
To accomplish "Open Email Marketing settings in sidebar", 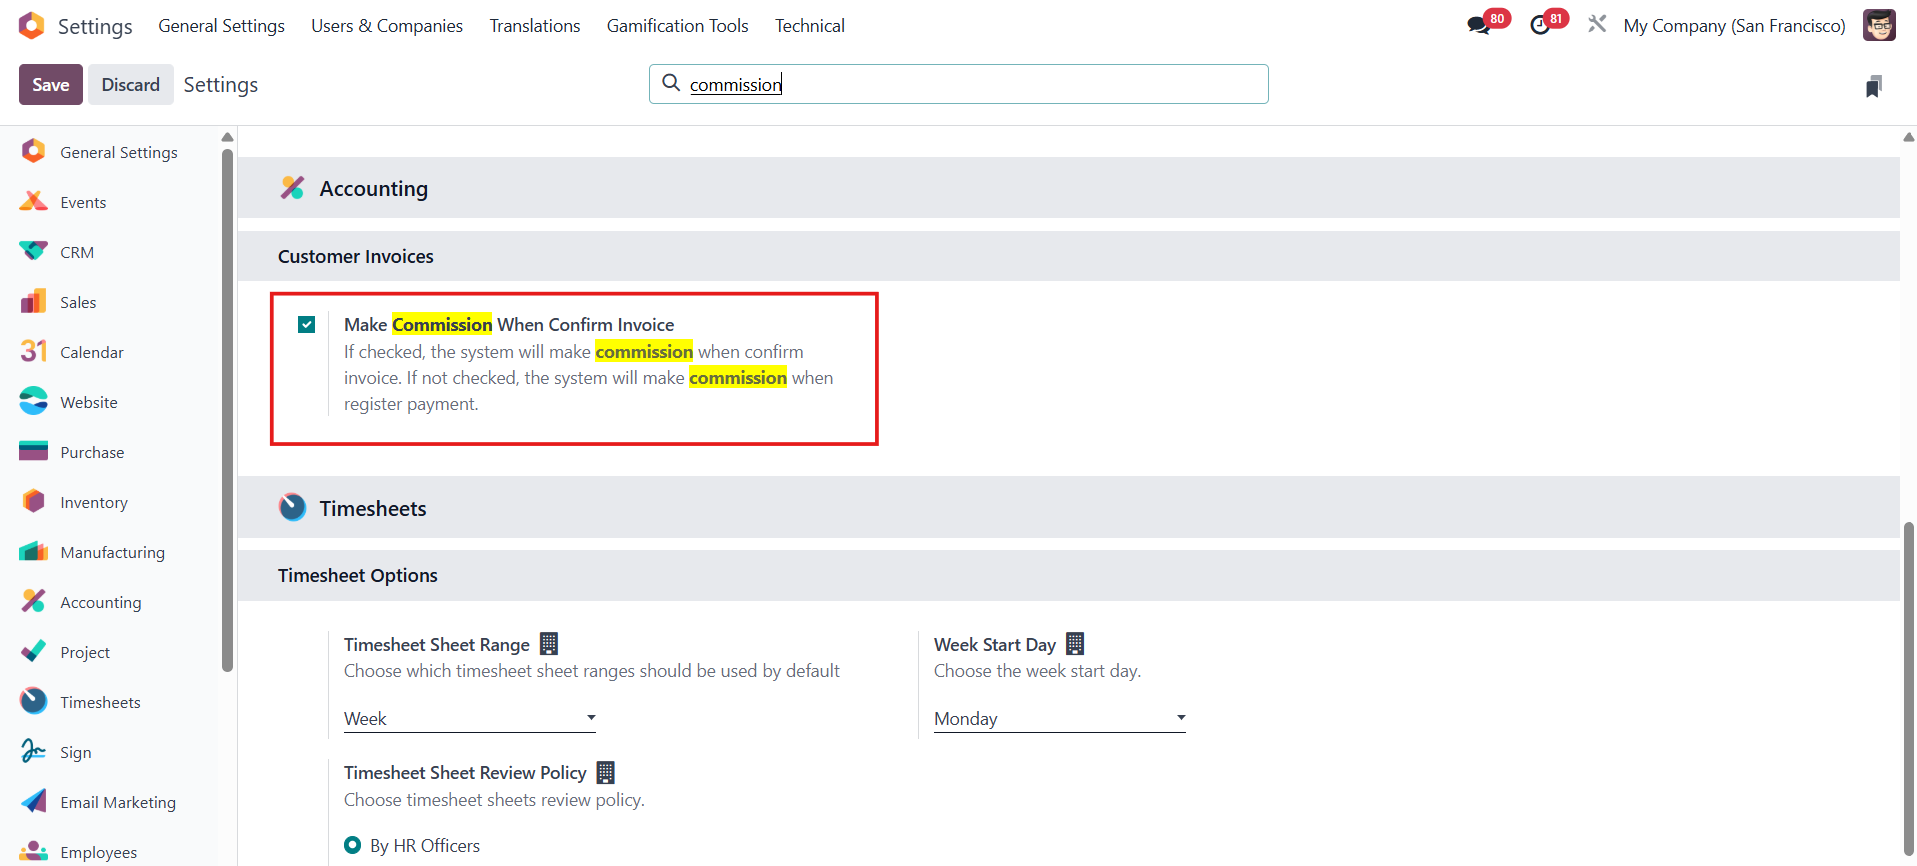I will pyautogui.click(x=117, y=802).
